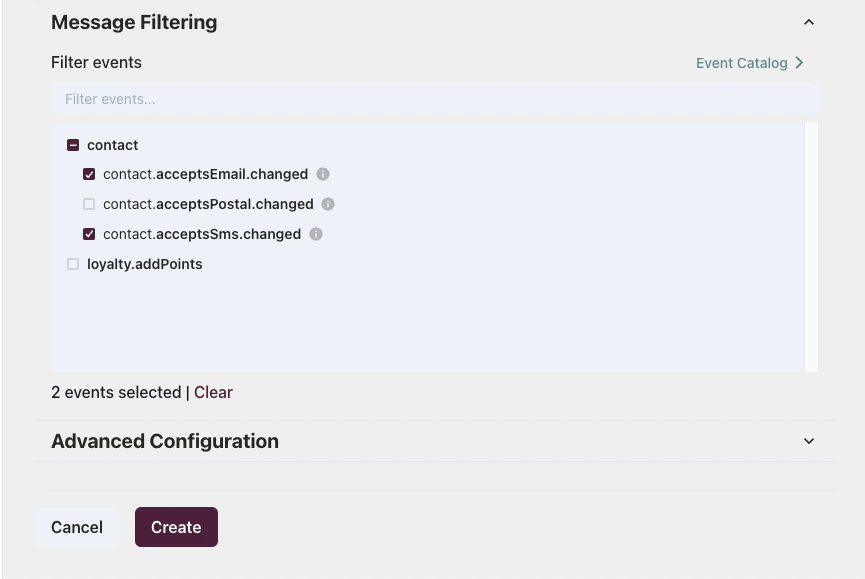This screenshot has height=579, width=865.
Task: Select the contact event group label
Action: (112, 144)
